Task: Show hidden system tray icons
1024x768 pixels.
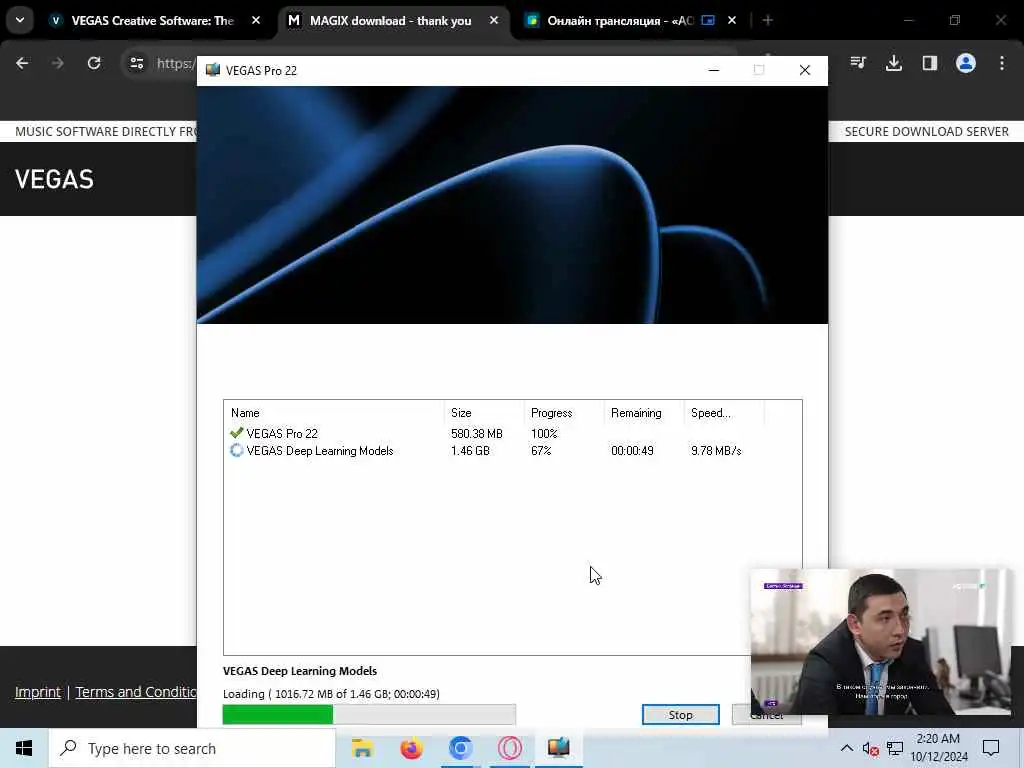Action: click(x=846, y=748)
